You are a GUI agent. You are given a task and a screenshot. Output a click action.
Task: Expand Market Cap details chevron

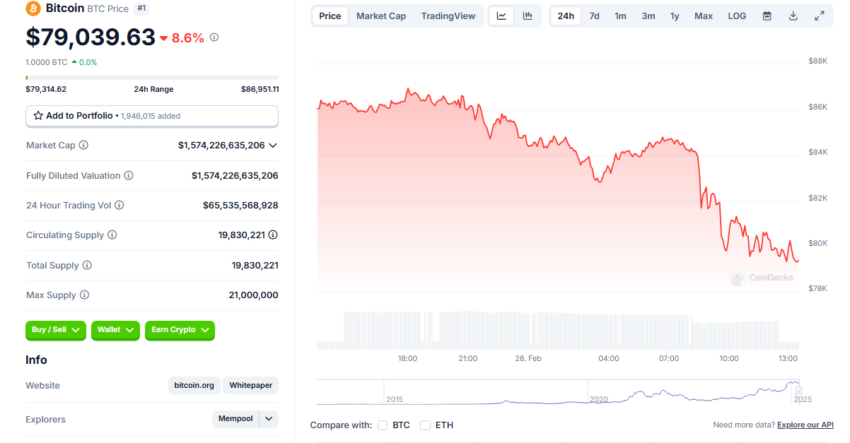(x=273, y=145)
